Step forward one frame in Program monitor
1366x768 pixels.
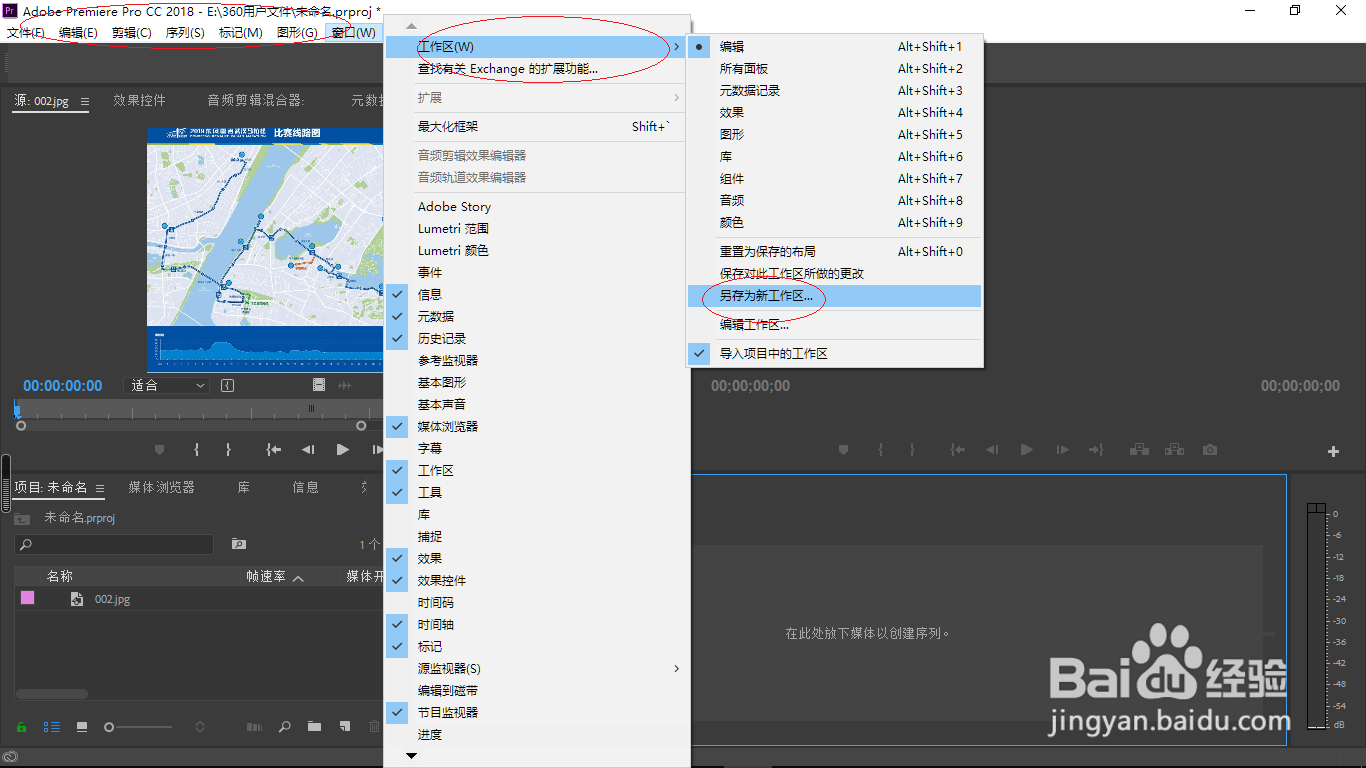tap(1061, 450)
